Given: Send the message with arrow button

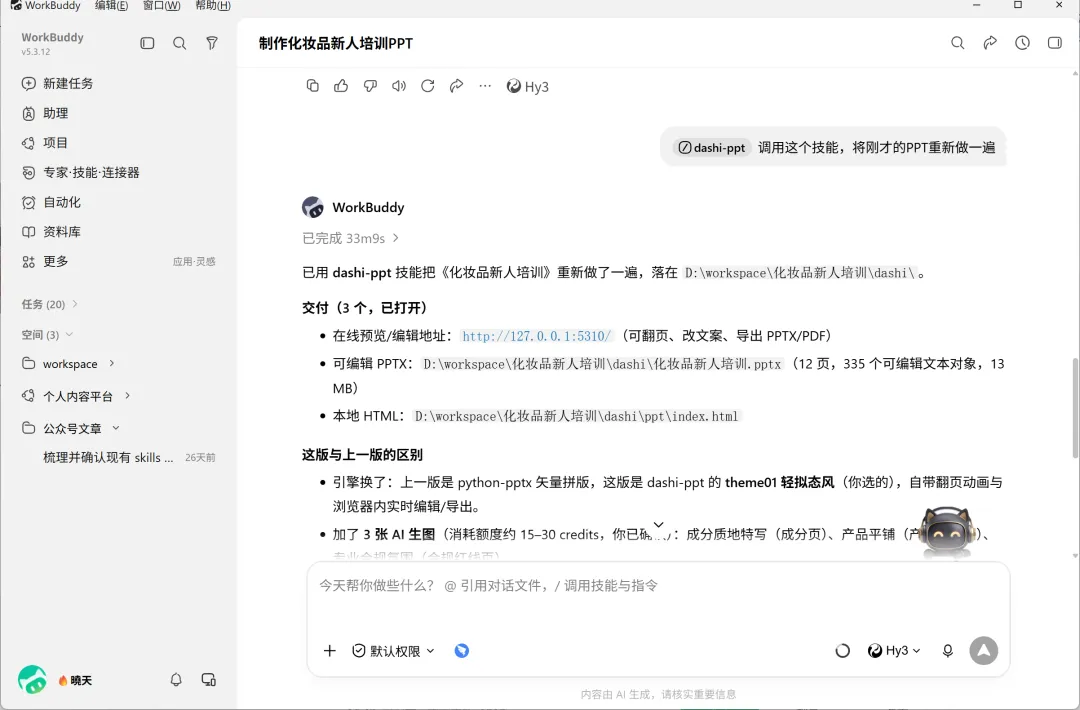Looking at the screenshot, I should pyautogui.click(x=984, y=651).
